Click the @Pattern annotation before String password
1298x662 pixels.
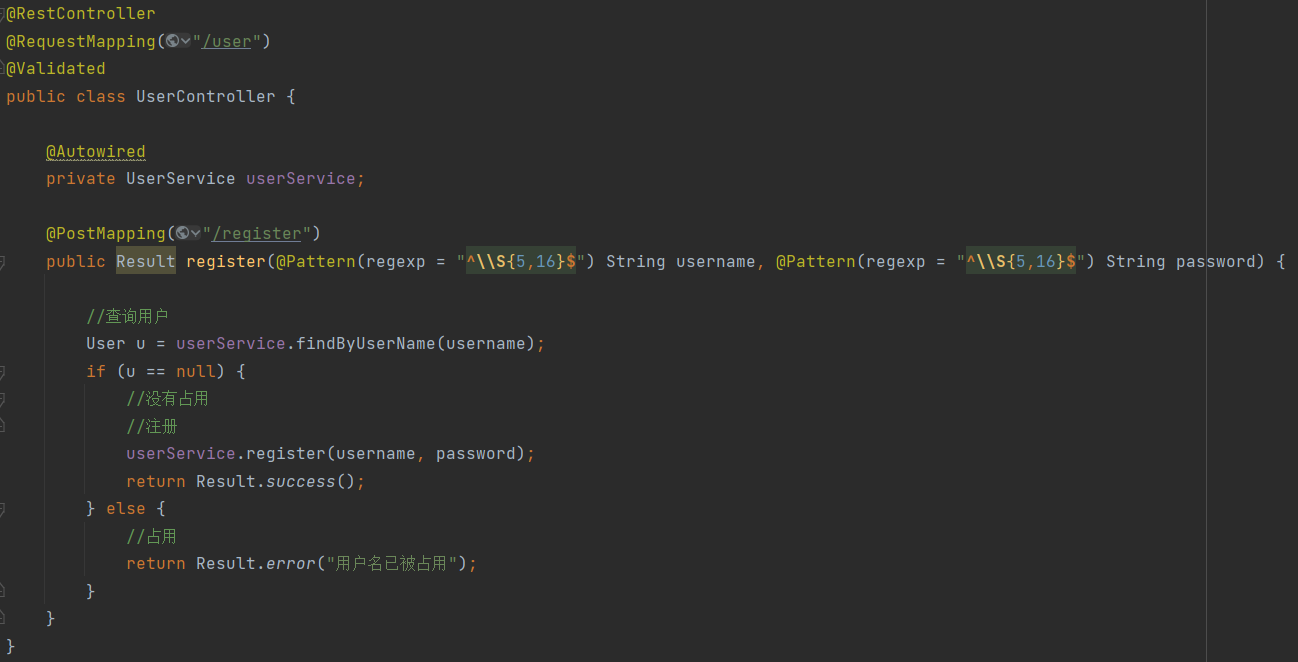point(816,262)
